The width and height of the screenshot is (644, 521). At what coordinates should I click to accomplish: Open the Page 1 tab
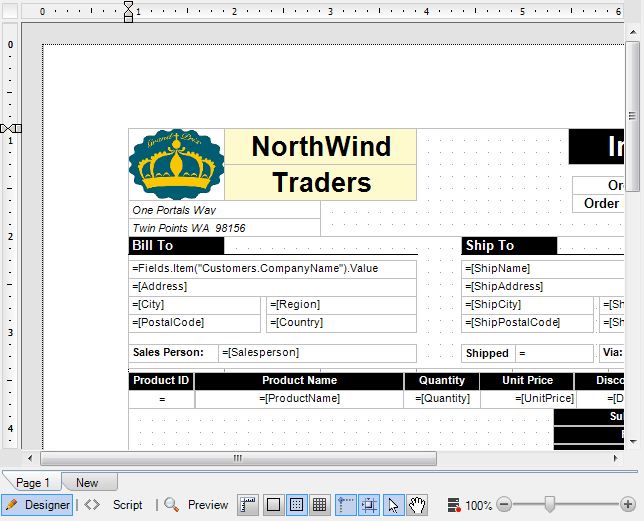click(x=32, y=482)
